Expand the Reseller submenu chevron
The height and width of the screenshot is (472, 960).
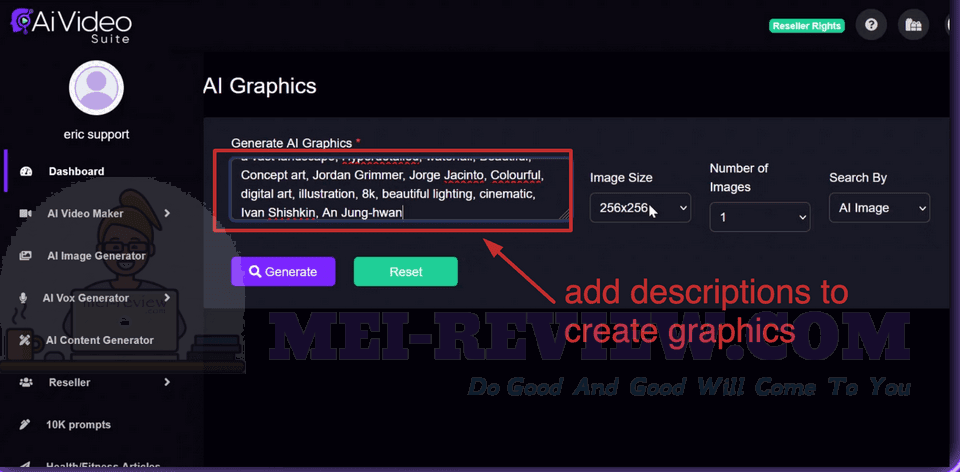click(x=167, y=382)
